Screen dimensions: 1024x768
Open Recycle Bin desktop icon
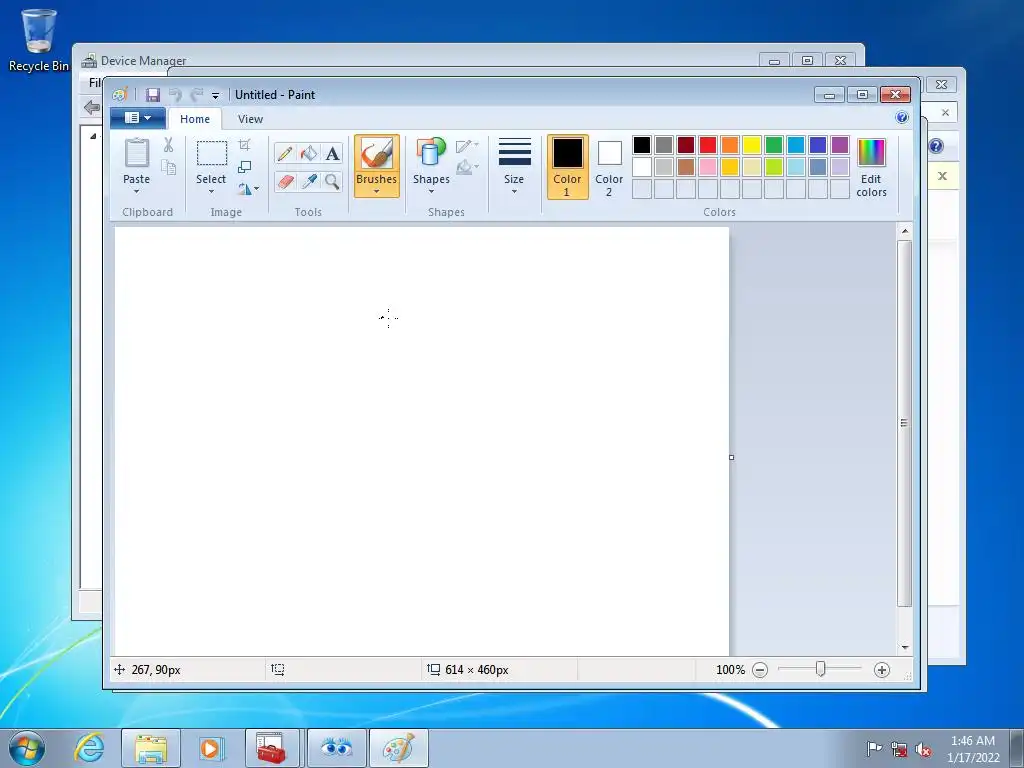[x=39, y=40]
